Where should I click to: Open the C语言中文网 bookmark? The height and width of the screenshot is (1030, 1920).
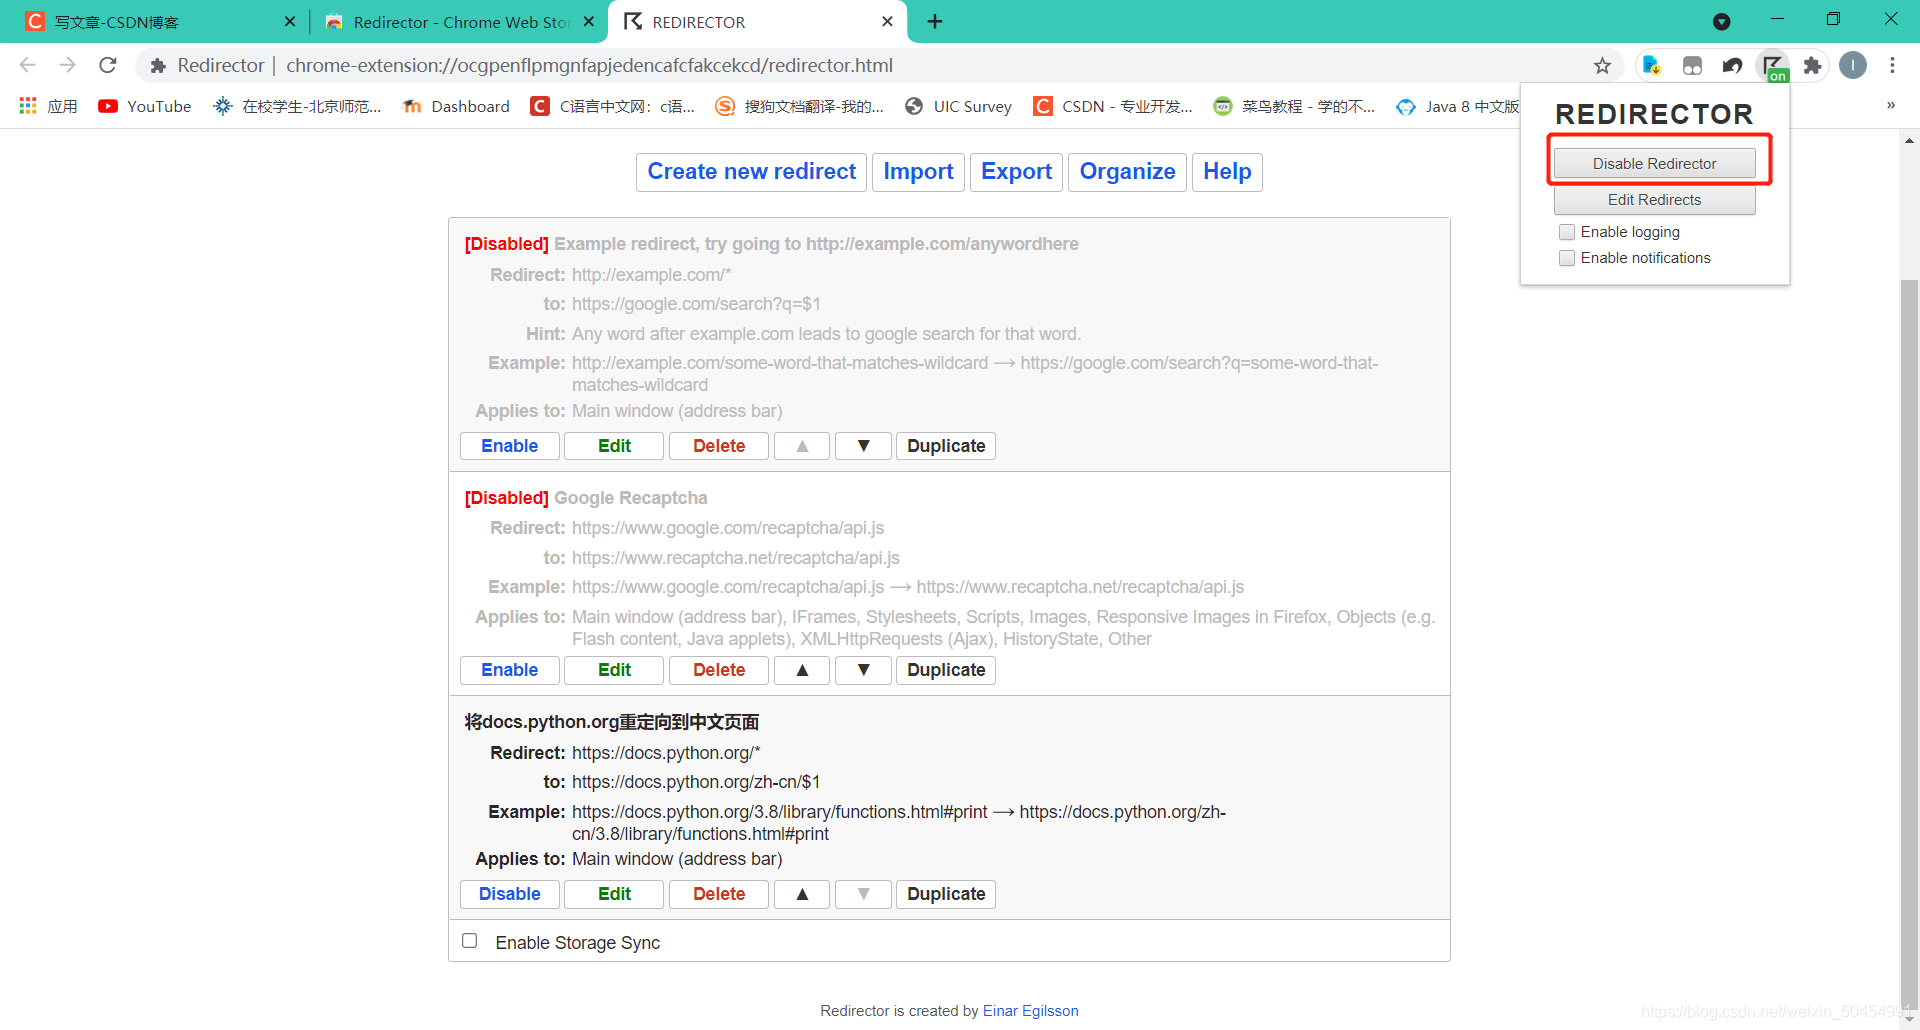coord(612,106)
